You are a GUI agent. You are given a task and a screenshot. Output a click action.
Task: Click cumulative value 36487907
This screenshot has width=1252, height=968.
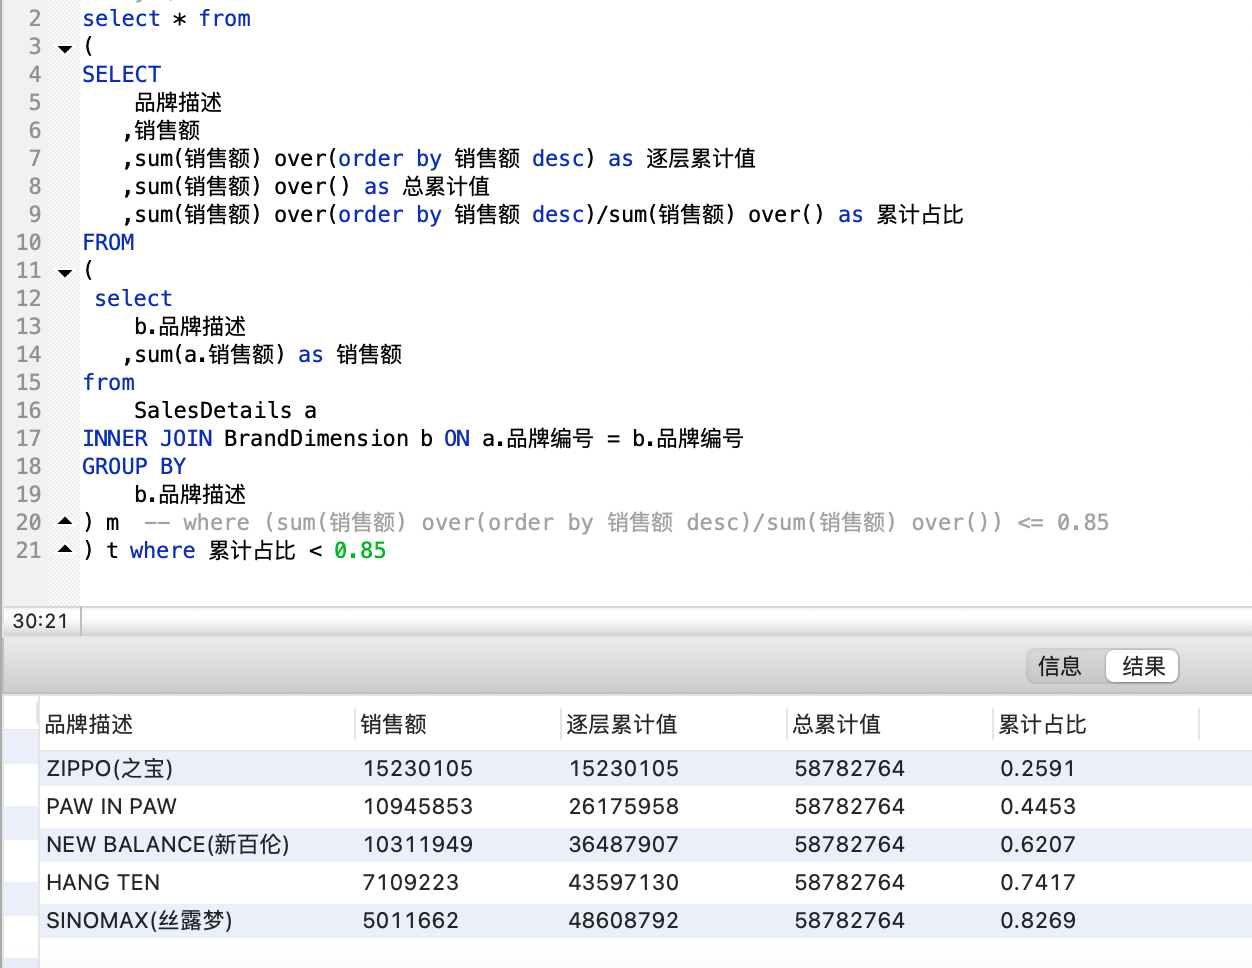coord(624,844)
